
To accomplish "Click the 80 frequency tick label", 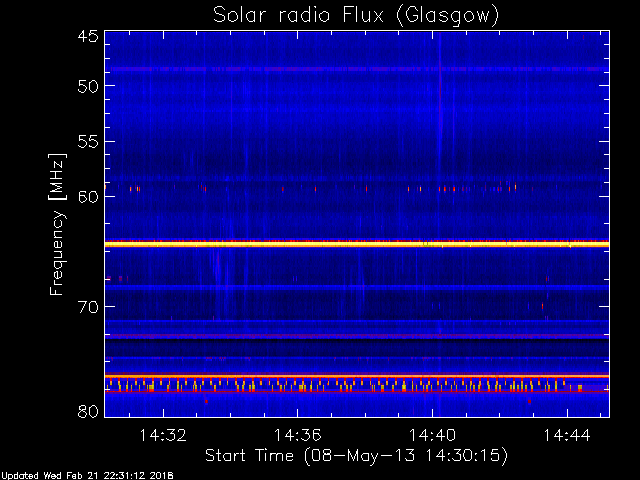I will 88,411.
